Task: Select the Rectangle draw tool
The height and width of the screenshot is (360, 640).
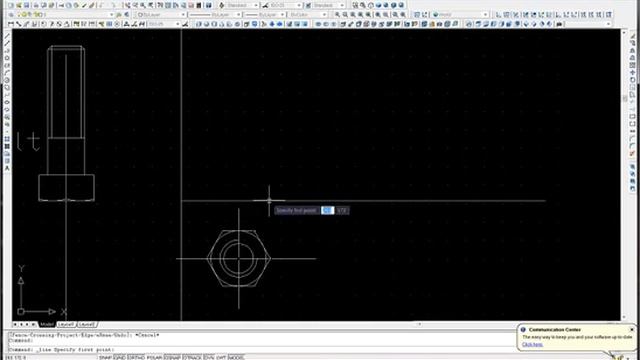Action: click(x=7, y=65)
